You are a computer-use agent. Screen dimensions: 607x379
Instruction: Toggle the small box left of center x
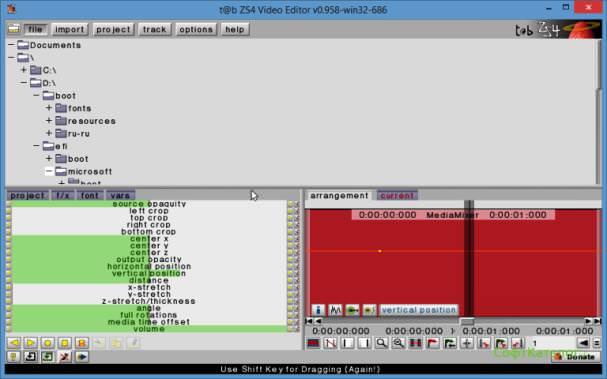[x=9, y=239]
